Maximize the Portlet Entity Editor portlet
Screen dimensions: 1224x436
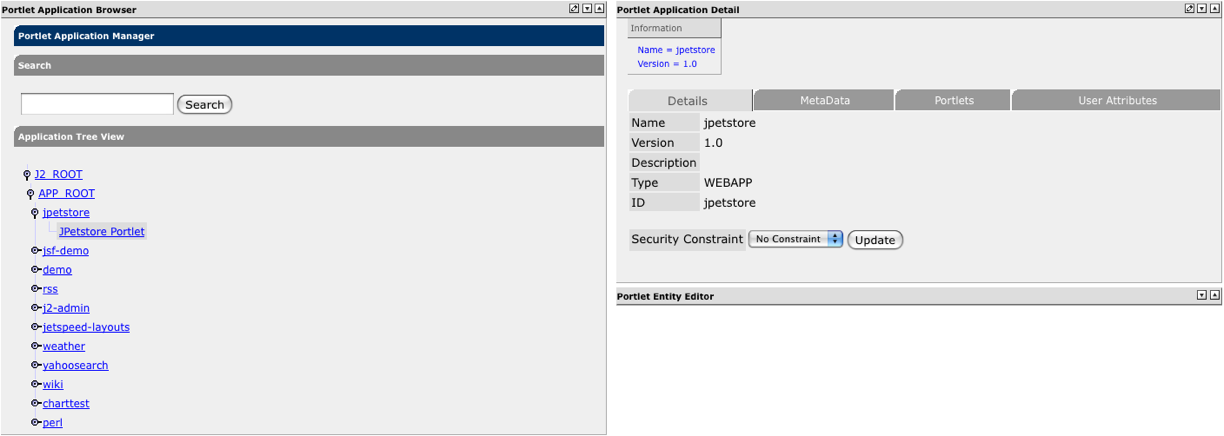click(x=1215, y=296)
